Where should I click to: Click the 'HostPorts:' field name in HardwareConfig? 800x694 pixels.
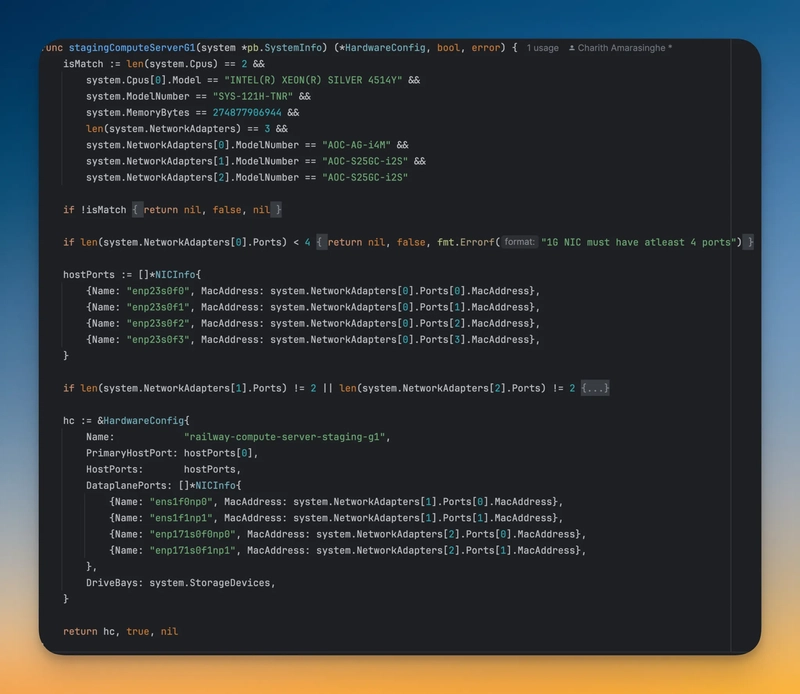[x=114, y=469]
